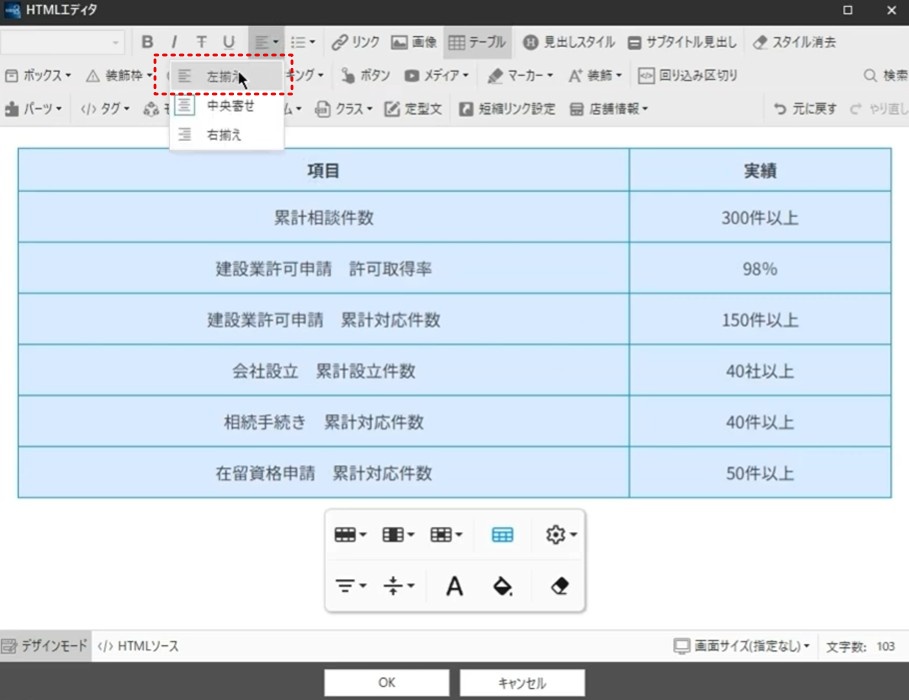The width and height of the screenshot is (909, 700).
Task: Toggle underline formatting with the U icon
Action: coord(228,42)
